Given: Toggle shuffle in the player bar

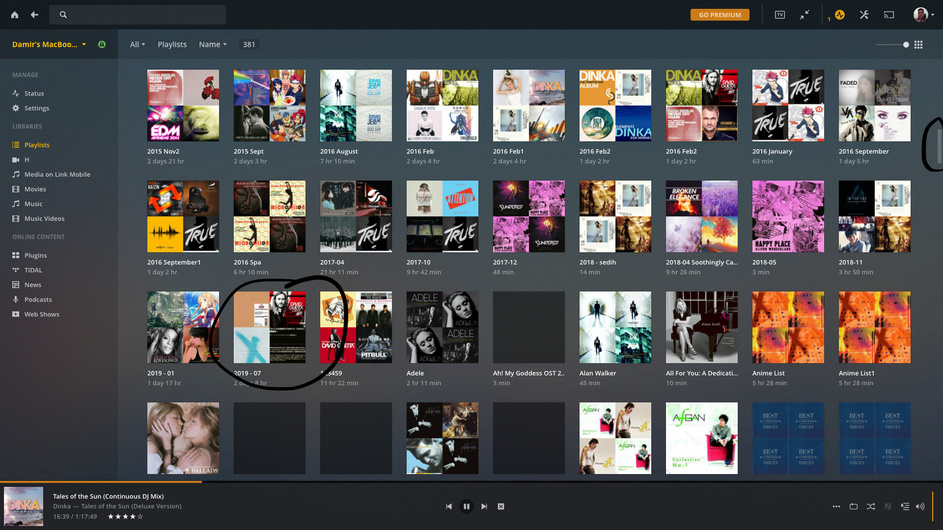Looking at the screenshot, I should click(871, 507).
